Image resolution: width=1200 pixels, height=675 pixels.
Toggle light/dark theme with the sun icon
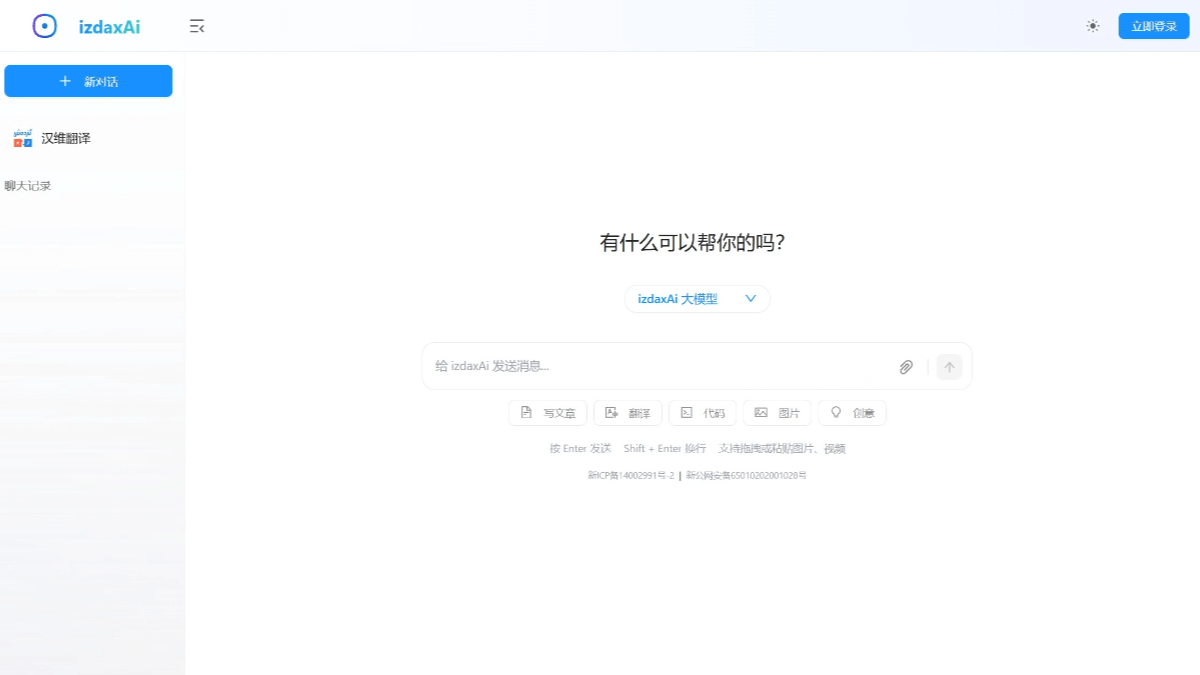tap(1093, 26)
